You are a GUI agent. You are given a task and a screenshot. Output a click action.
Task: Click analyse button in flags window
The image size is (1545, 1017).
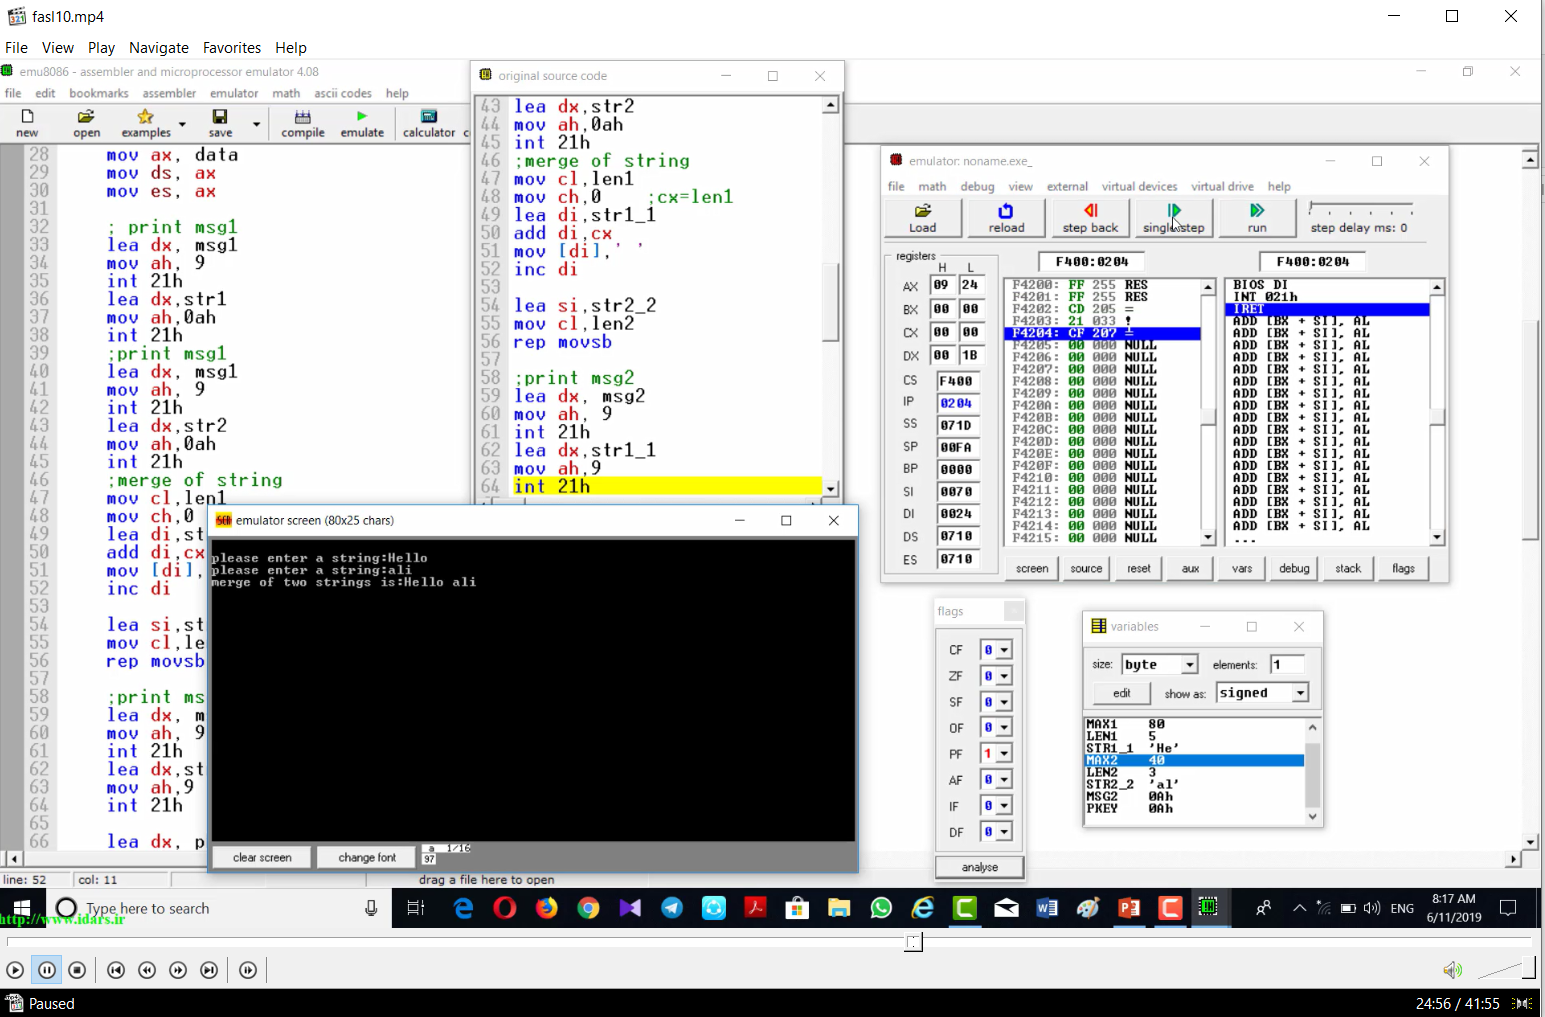[x=980, y=867]
